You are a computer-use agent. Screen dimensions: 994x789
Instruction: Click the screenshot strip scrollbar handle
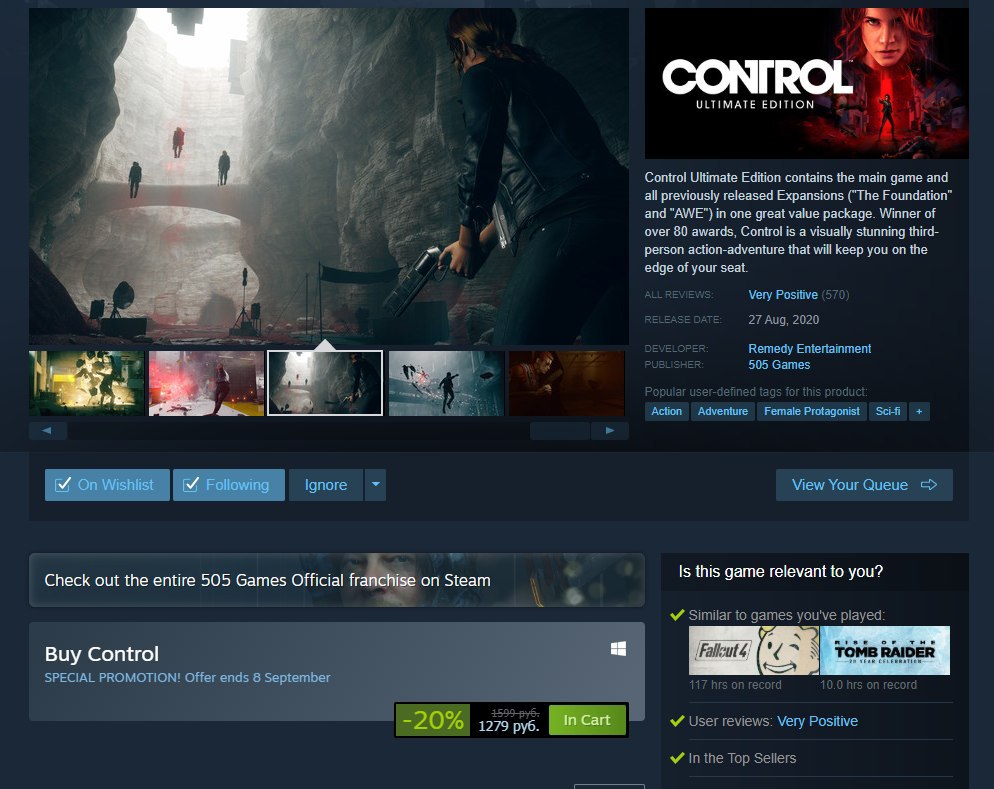pos(560,431)
